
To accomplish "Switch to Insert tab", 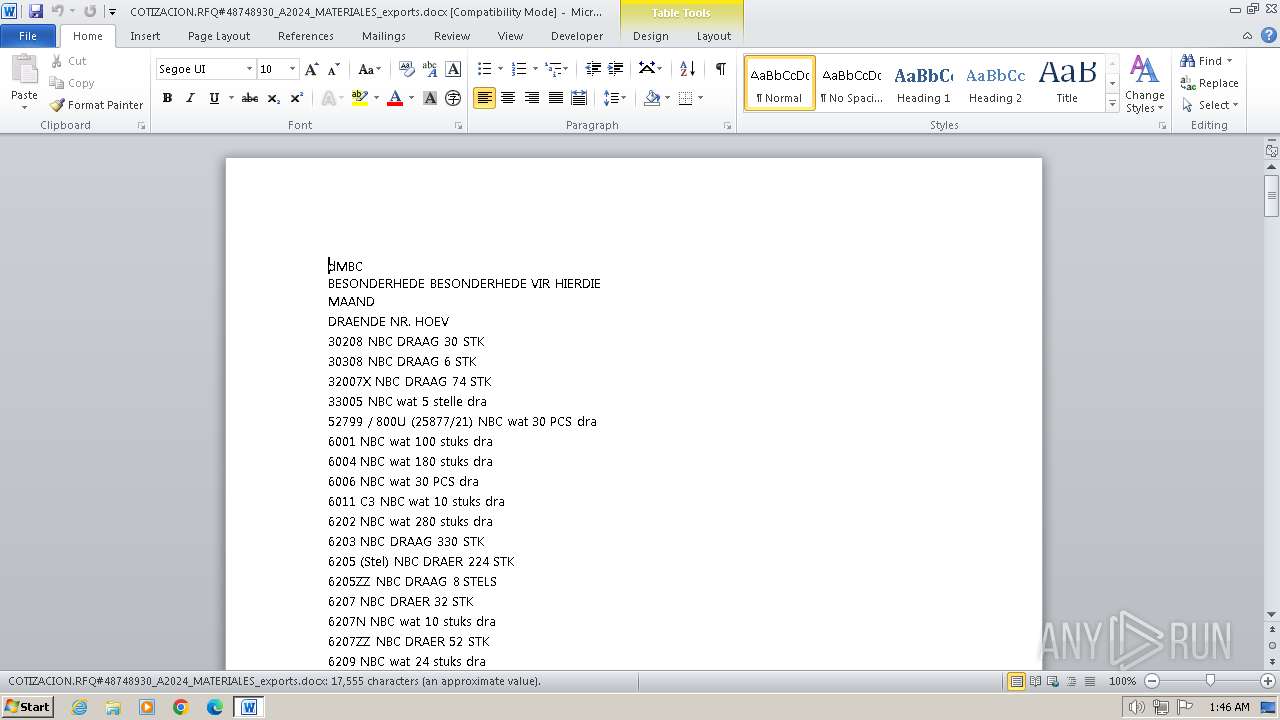I will point(145,36).
